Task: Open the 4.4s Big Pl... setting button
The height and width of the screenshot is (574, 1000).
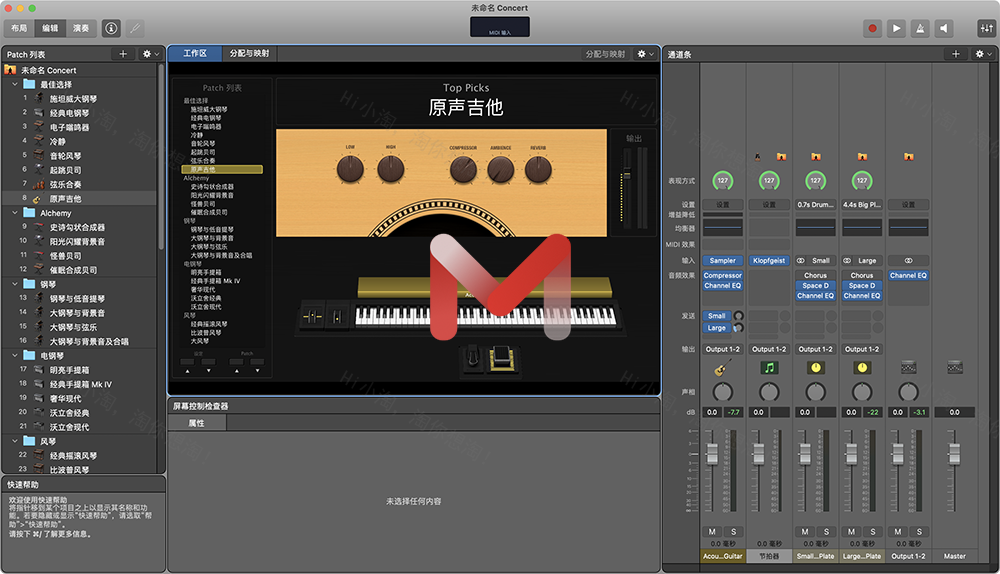Action: coord(862,205)
